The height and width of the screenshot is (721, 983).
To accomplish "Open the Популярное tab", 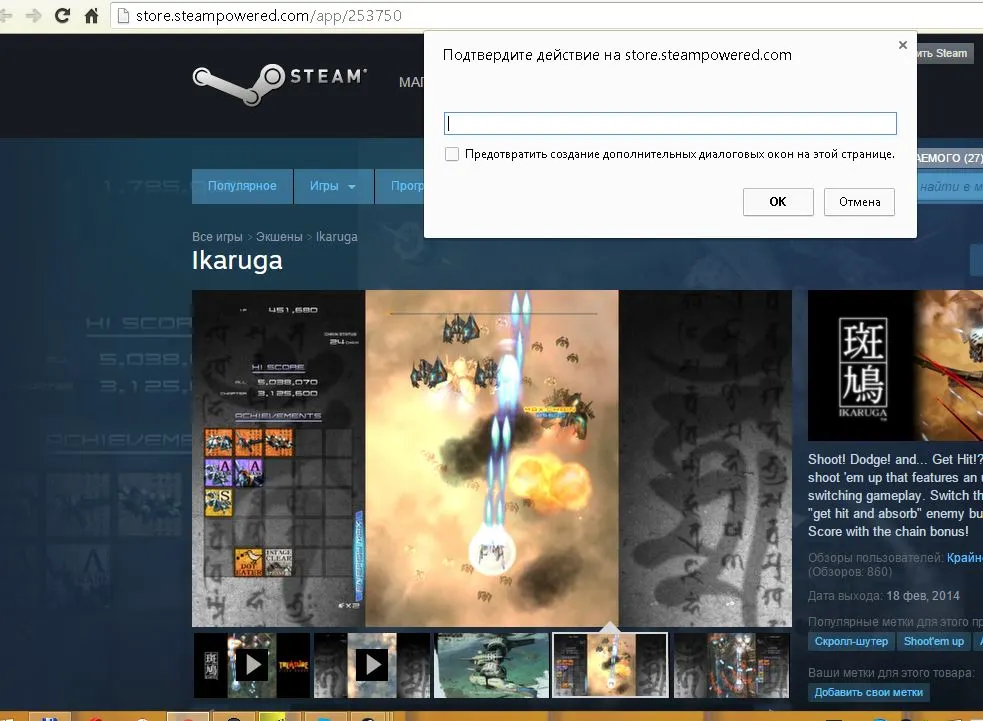I will pyautogui.click(x=242, y=186).
